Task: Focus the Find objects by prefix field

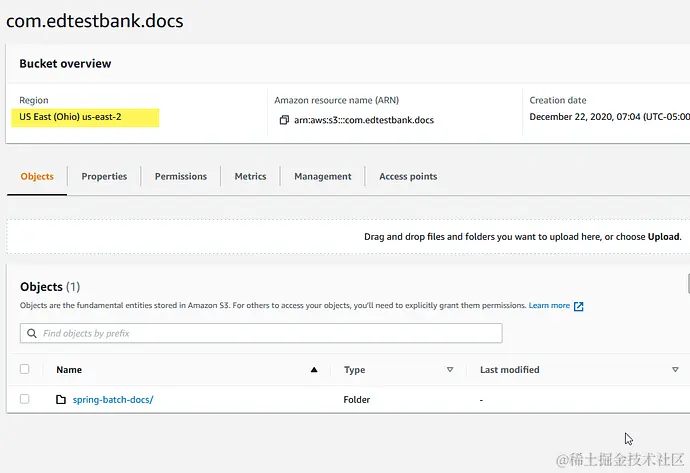Action: point(261,333)
